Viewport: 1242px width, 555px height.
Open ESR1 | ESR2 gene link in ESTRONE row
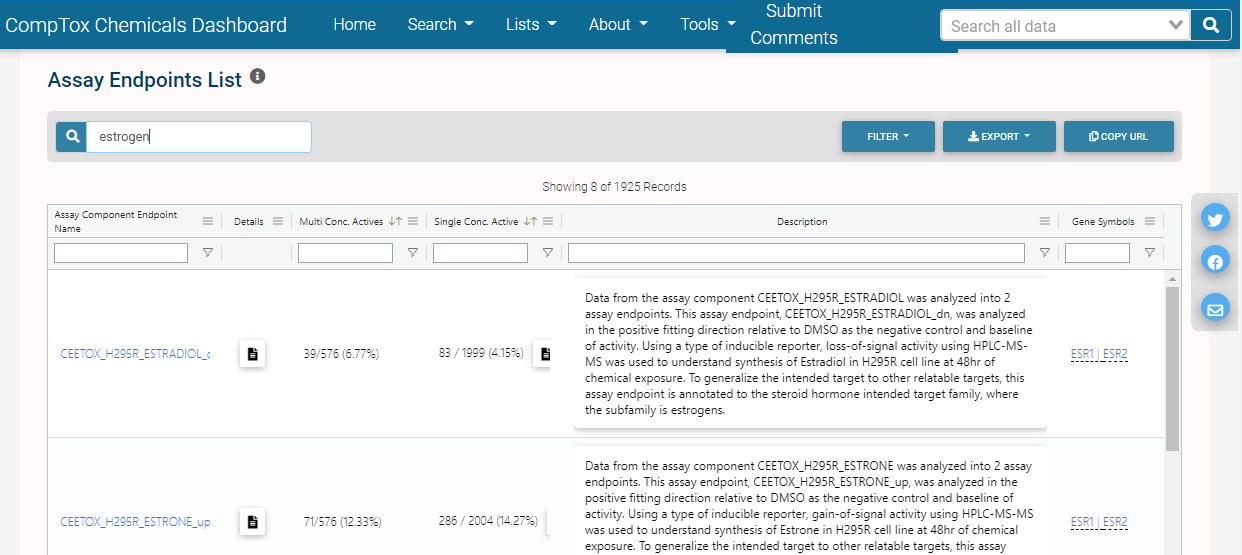pyautogui.click(x=1099, y=522)
